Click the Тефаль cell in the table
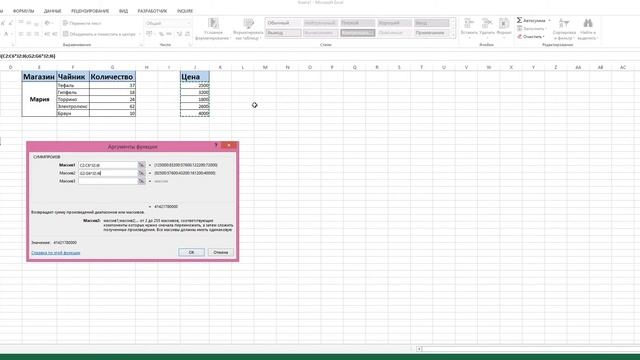The height and width of the screenshot is (360, 640). point(73,85)
